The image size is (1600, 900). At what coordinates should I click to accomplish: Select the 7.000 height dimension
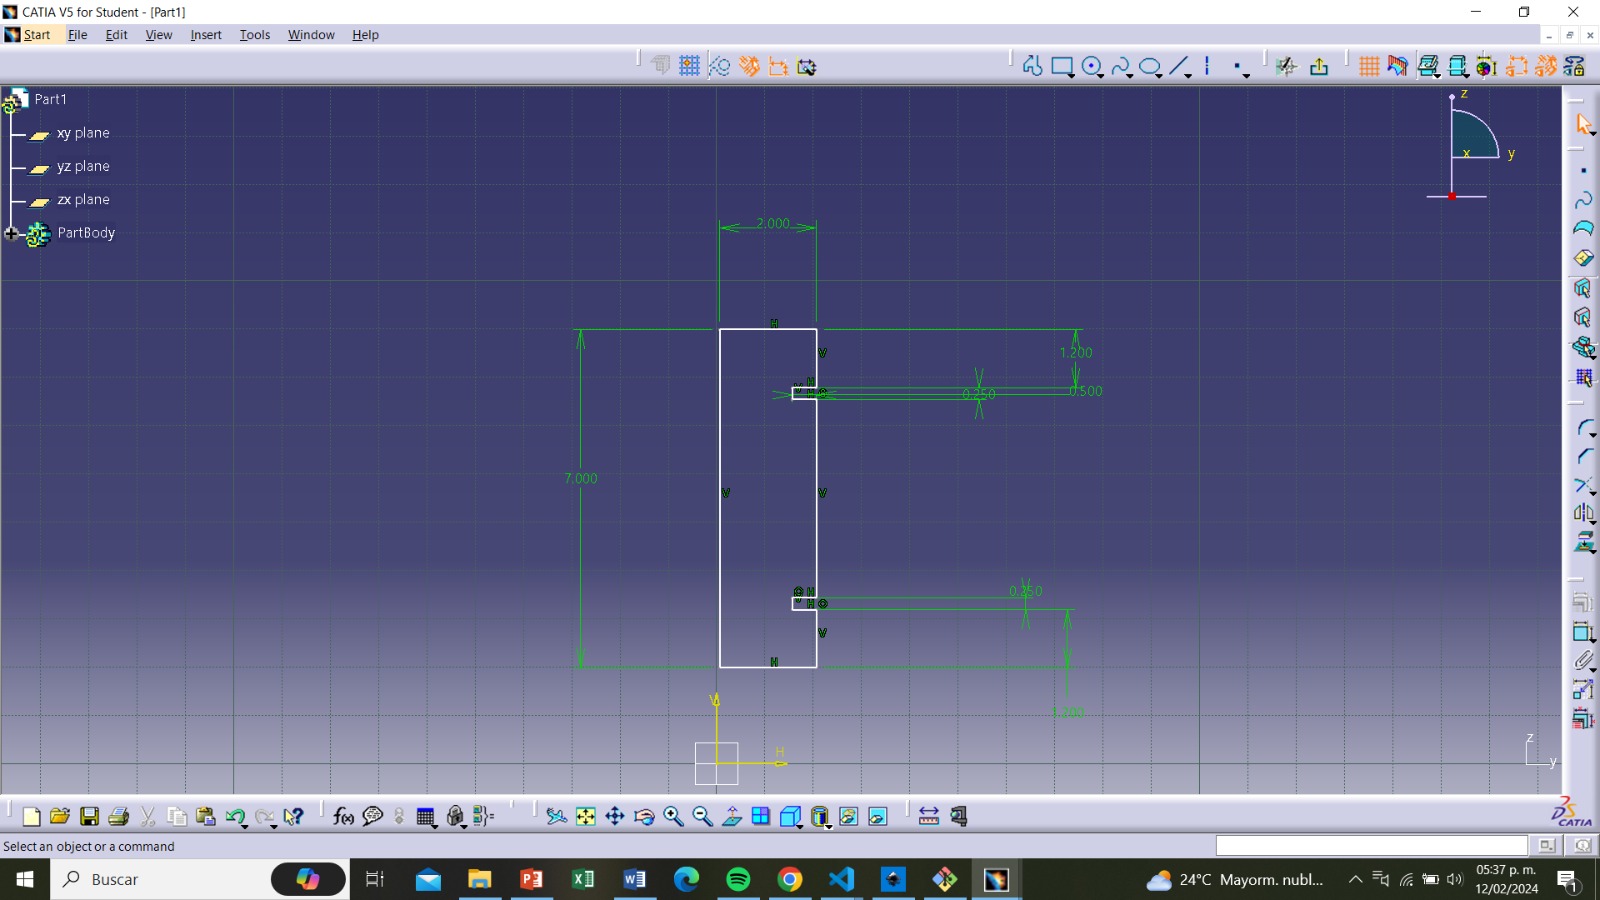[581, 478]
